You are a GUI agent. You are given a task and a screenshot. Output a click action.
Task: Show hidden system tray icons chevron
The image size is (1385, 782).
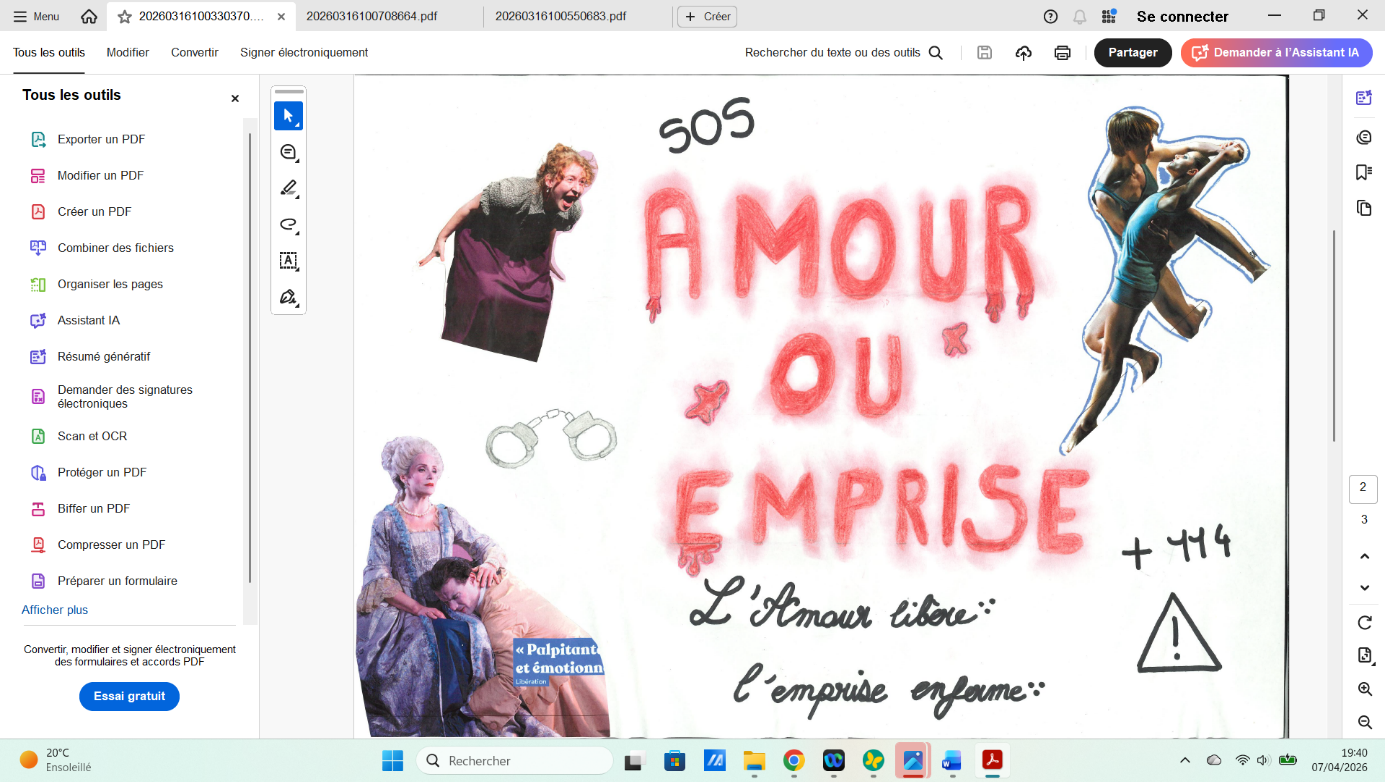tap(1185, 760)
